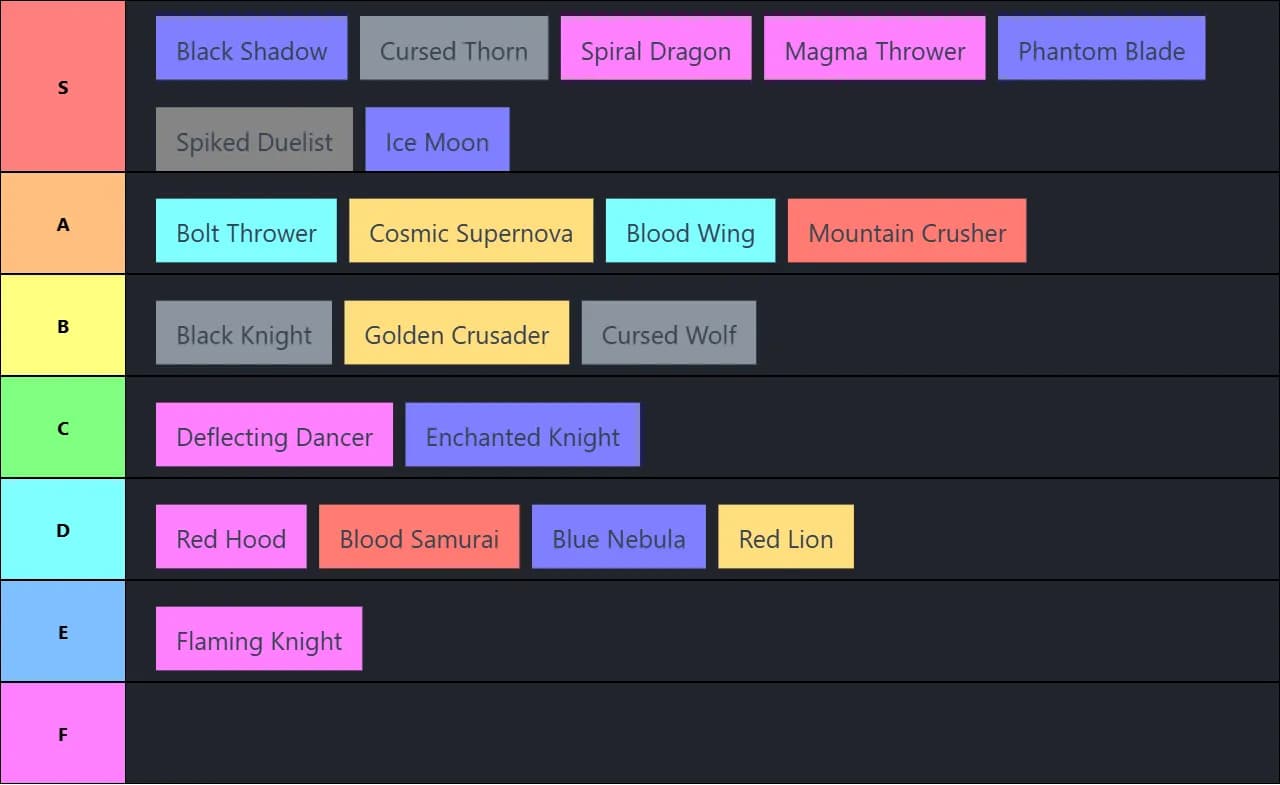Select Magma Thrower in the S row
This screenshot has width=1280, height=785.
[x=874, y=48]
